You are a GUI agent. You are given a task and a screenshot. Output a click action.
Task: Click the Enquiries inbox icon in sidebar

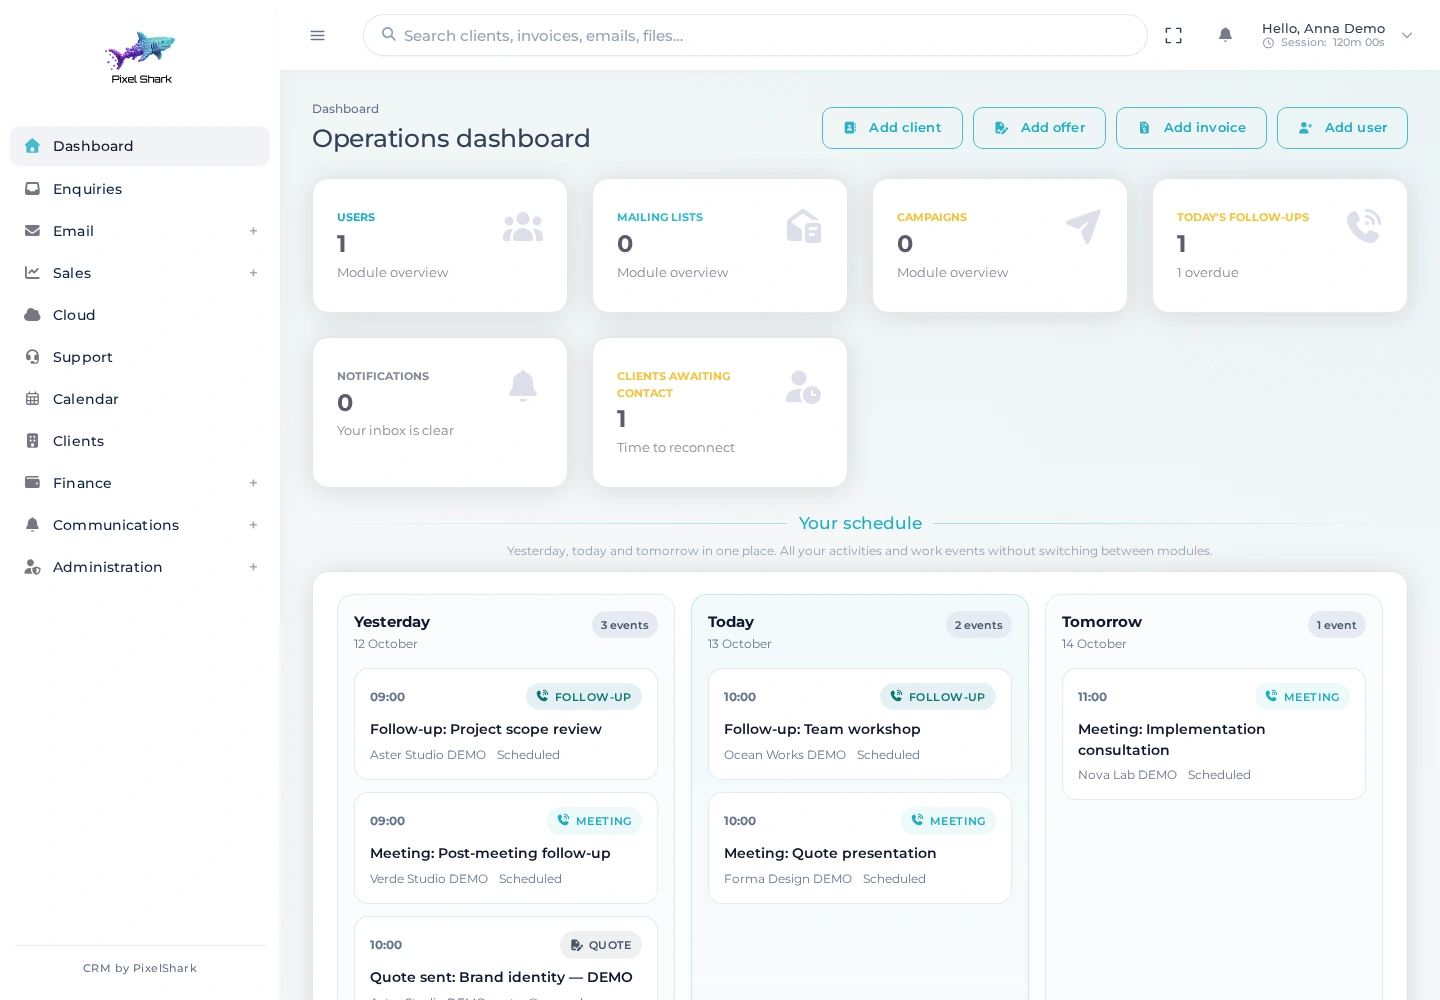33,189
